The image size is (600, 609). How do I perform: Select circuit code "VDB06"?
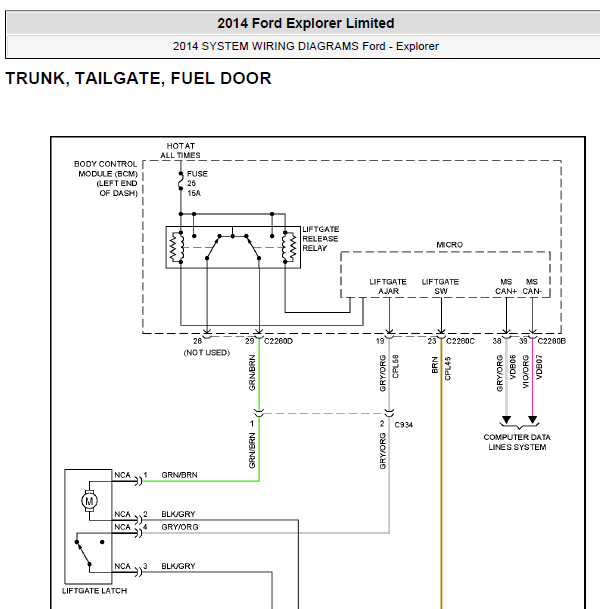tap(513, 367)
